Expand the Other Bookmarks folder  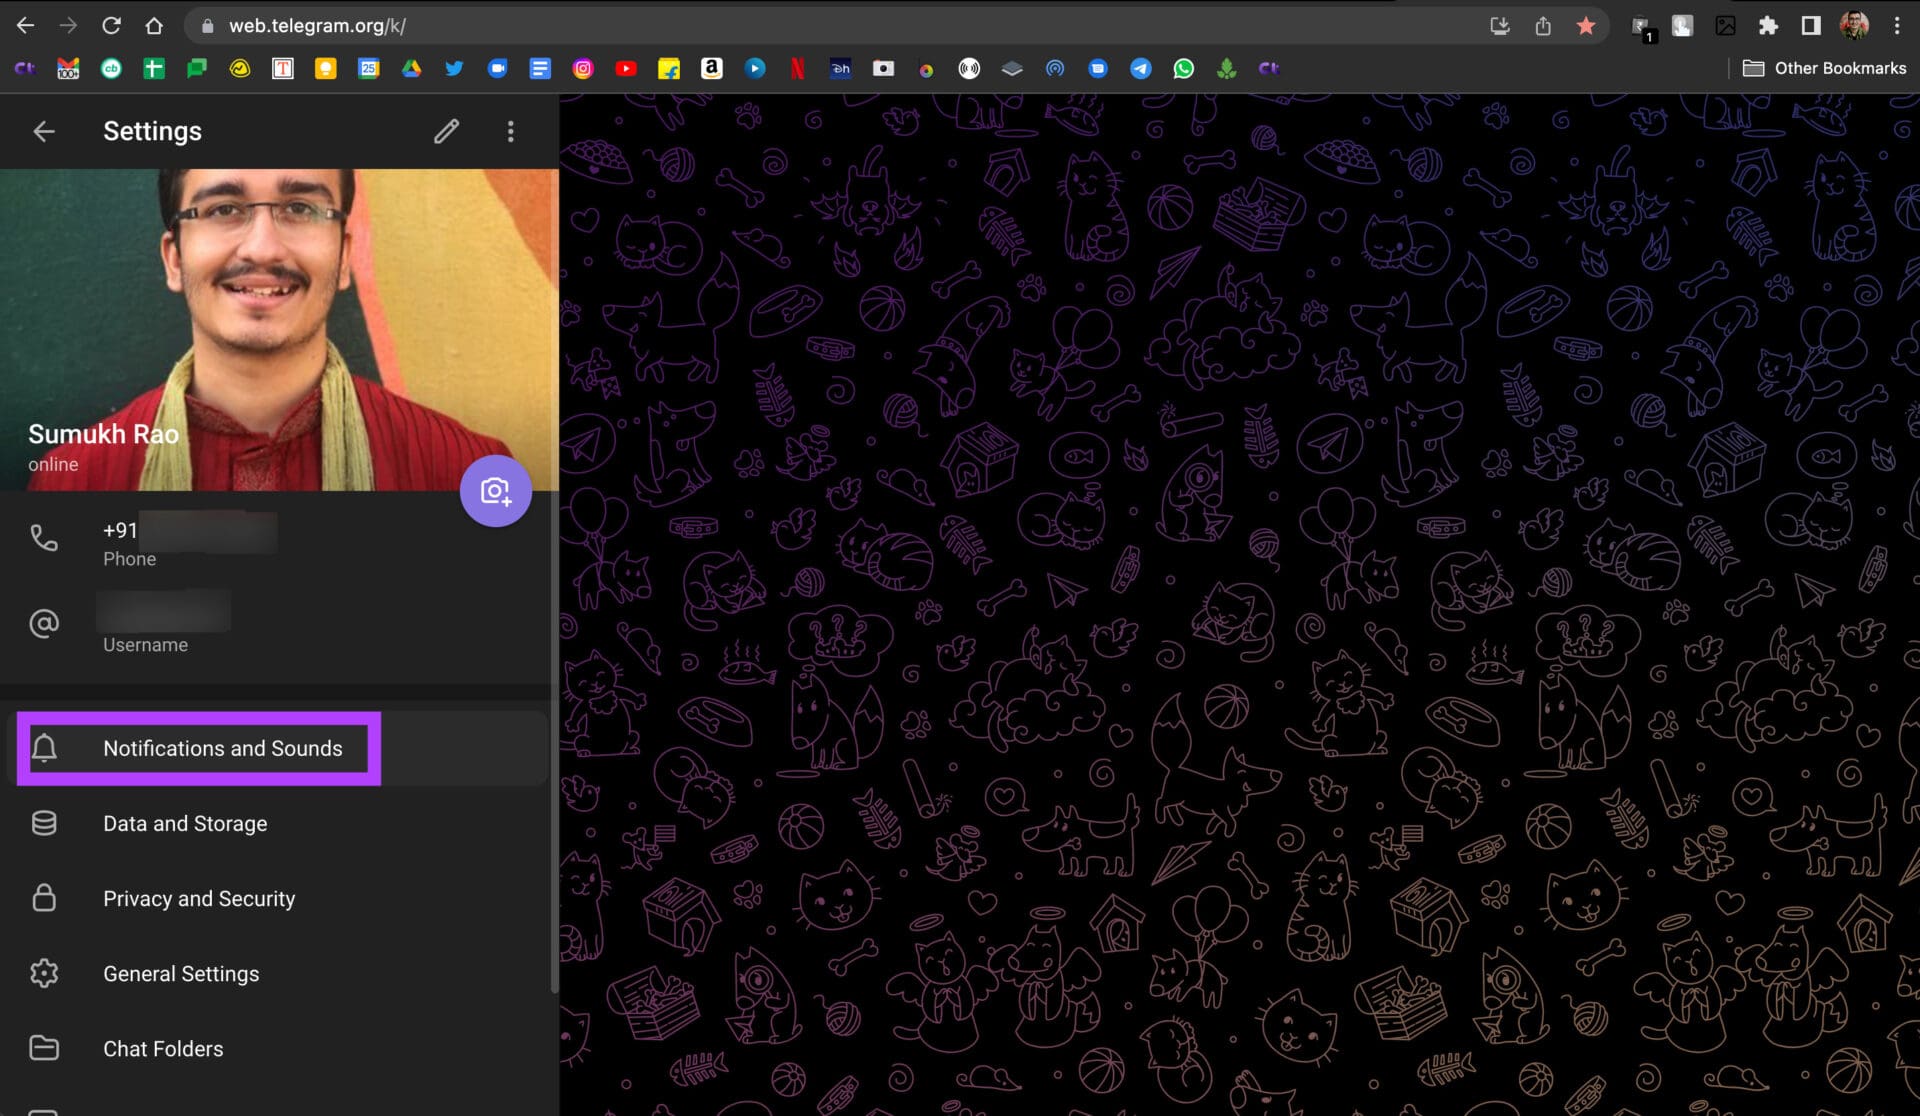(1825, 68)
